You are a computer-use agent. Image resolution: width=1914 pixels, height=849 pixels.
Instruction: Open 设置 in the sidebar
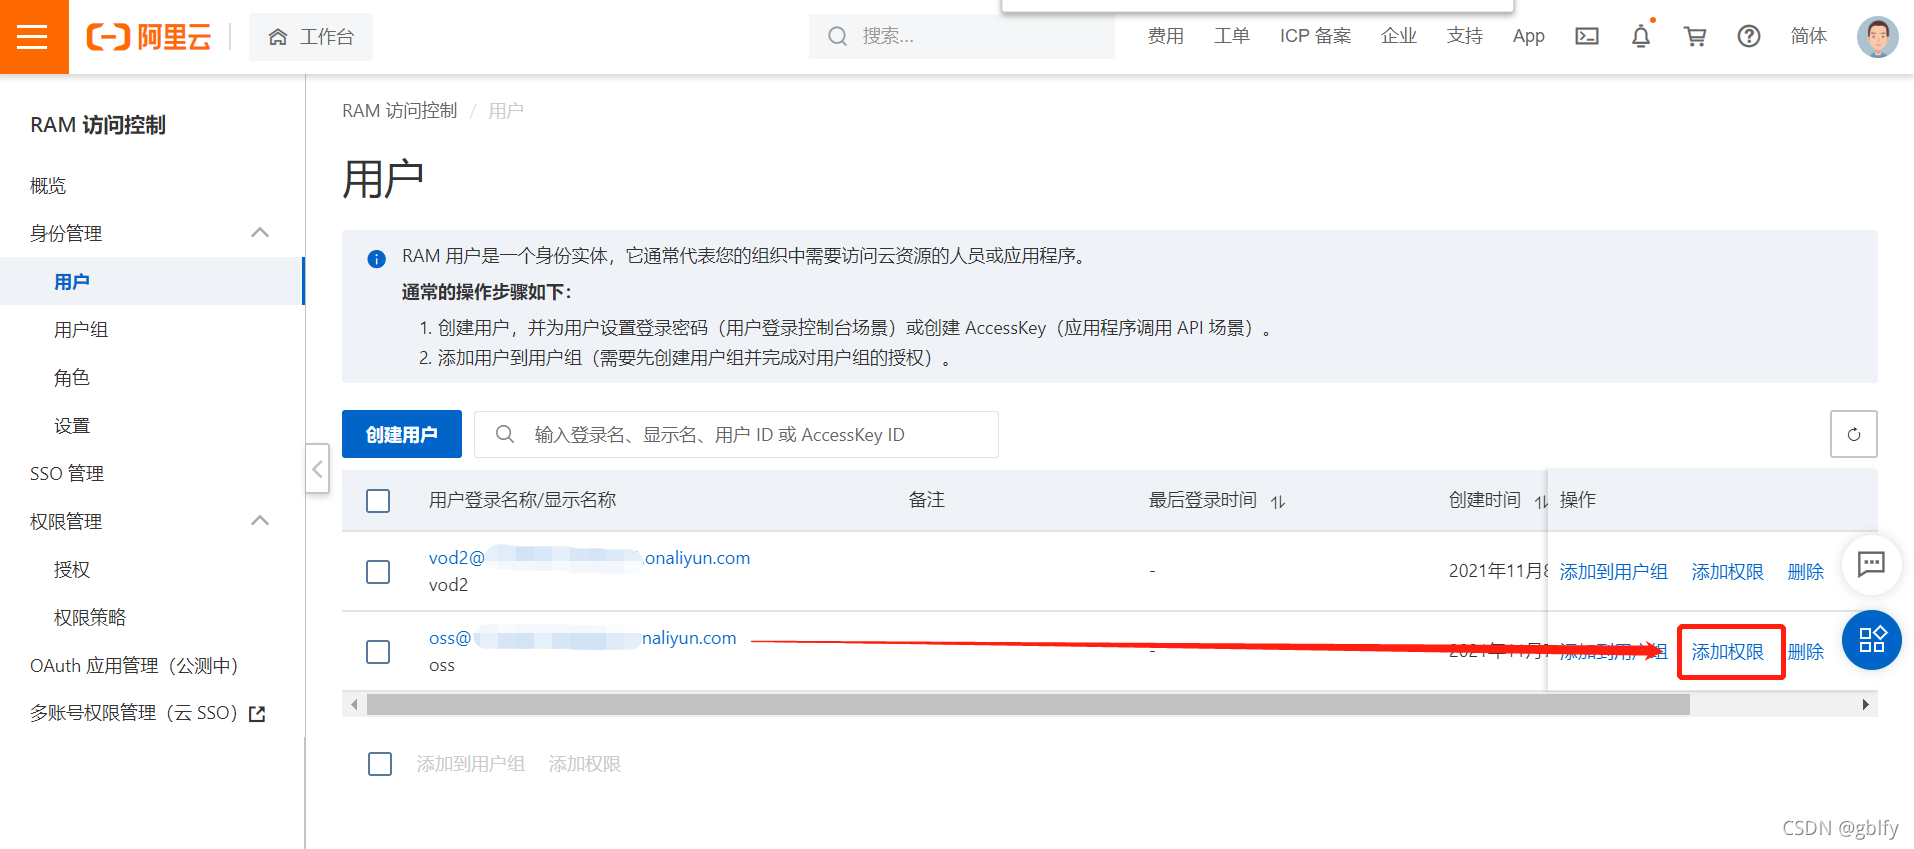point(72,426)
